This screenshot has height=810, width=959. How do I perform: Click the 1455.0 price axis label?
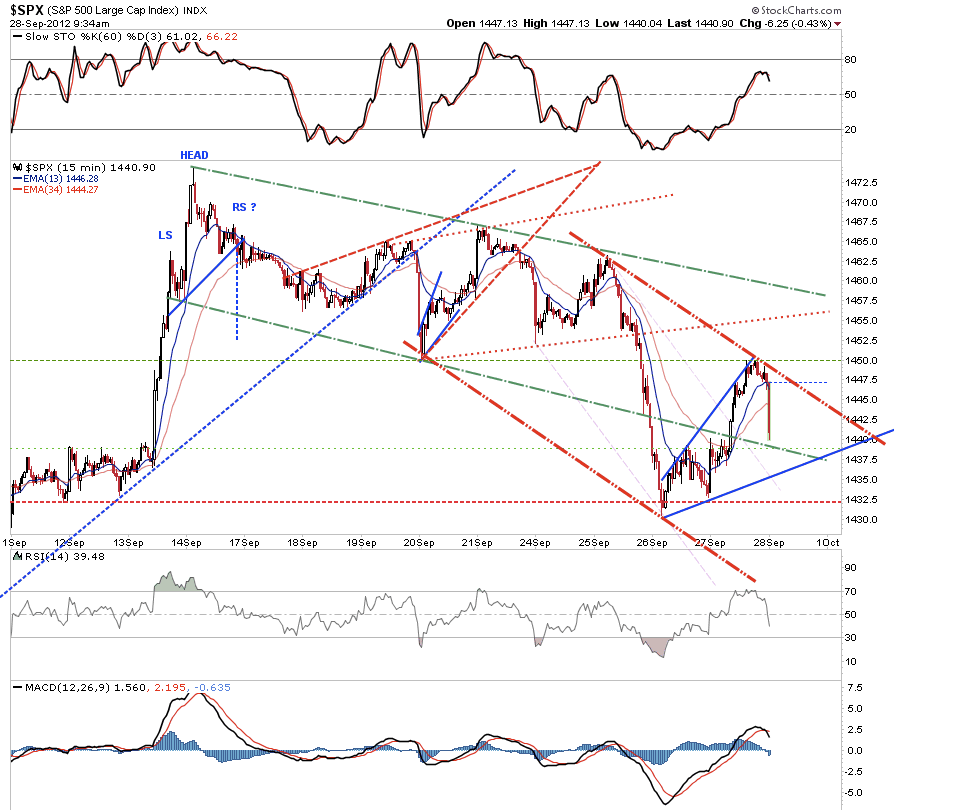(x=861, y=321)
